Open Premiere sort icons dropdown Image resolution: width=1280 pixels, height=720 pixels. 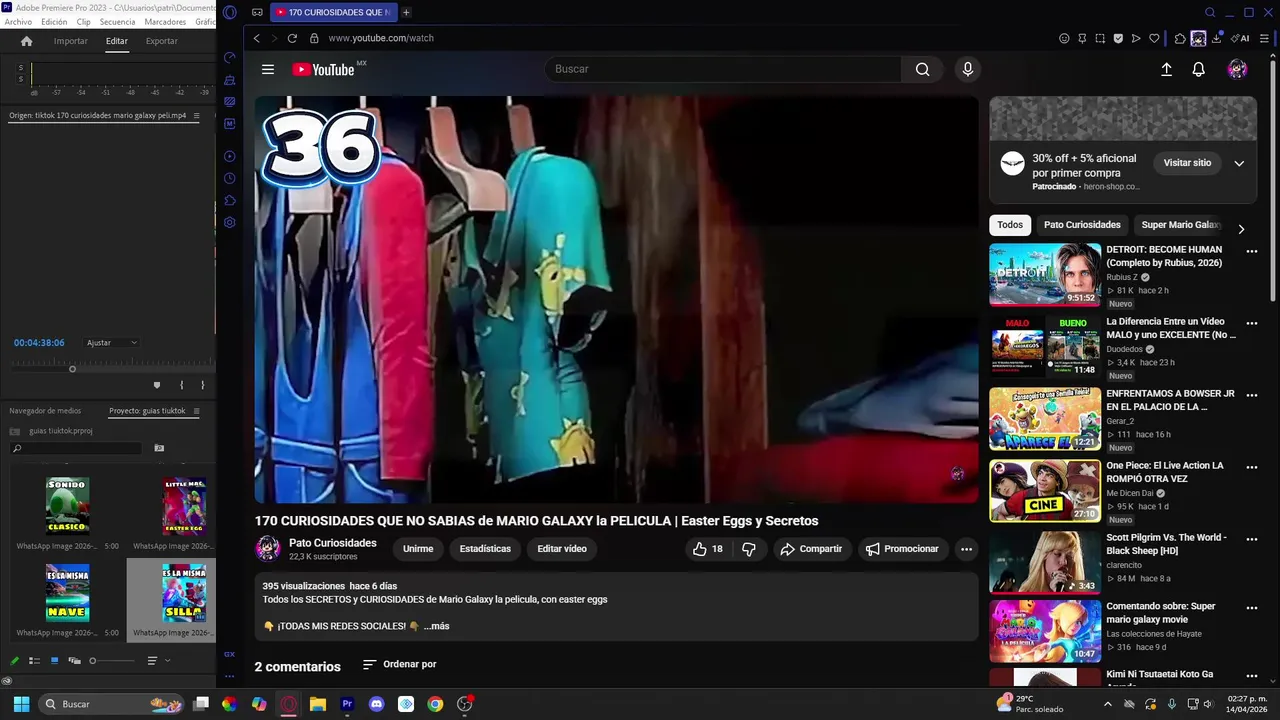coord(158,661)
